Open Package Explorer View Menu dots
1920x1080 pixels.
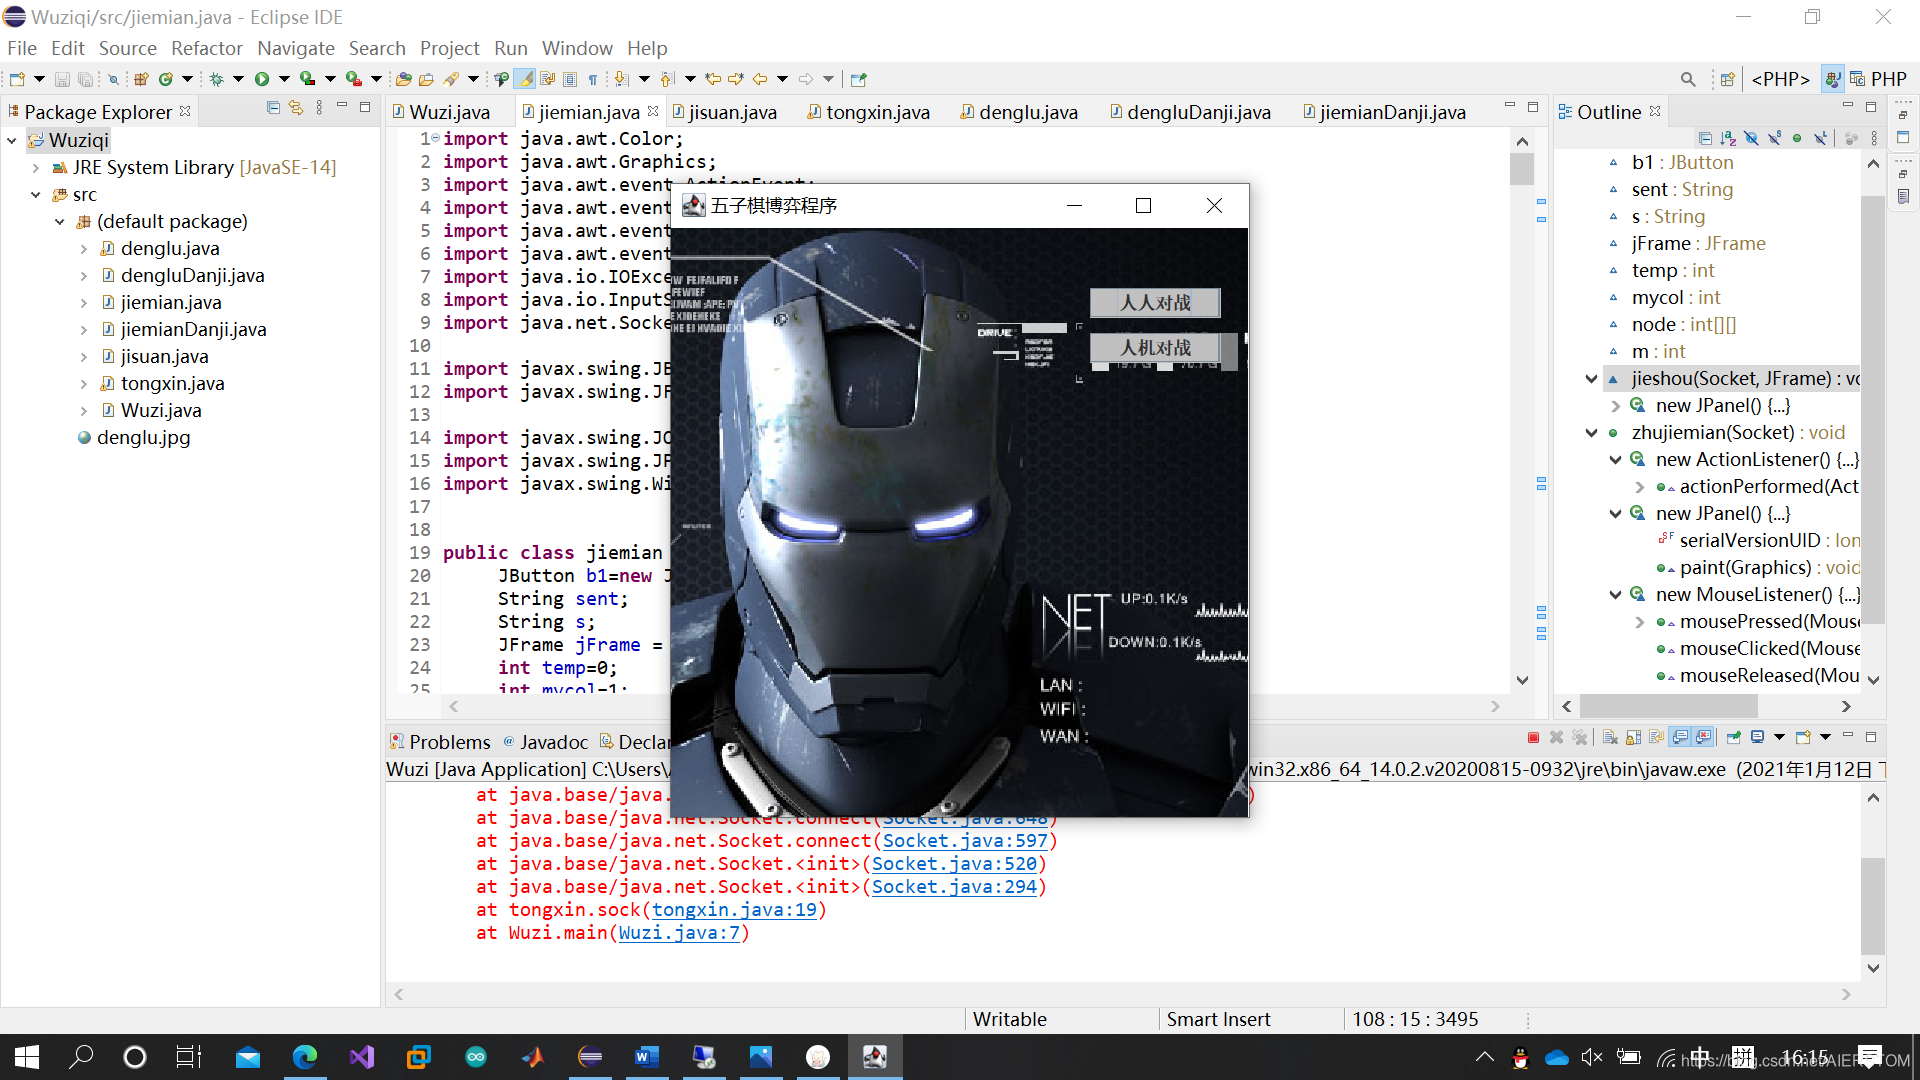coord(319,108)
